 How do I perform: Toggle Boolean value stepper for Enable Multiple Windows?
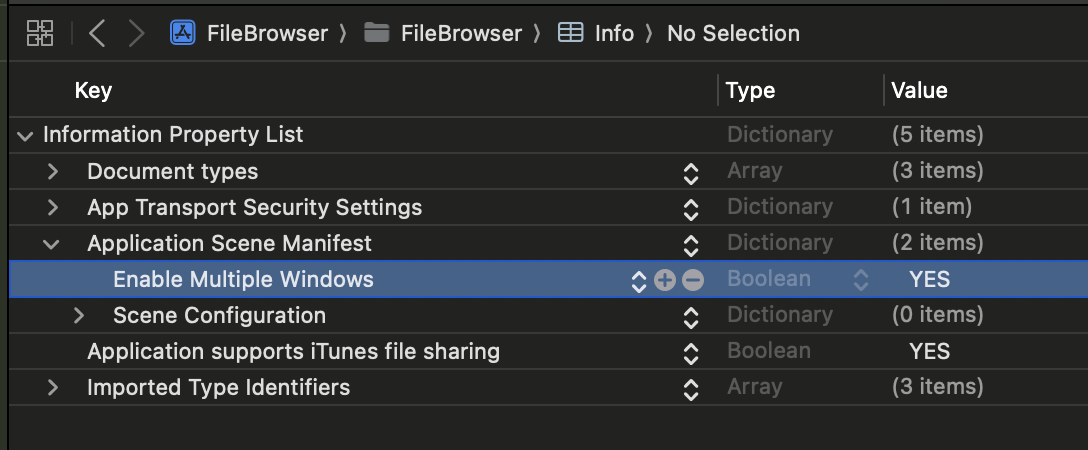[x=860, y=280]
